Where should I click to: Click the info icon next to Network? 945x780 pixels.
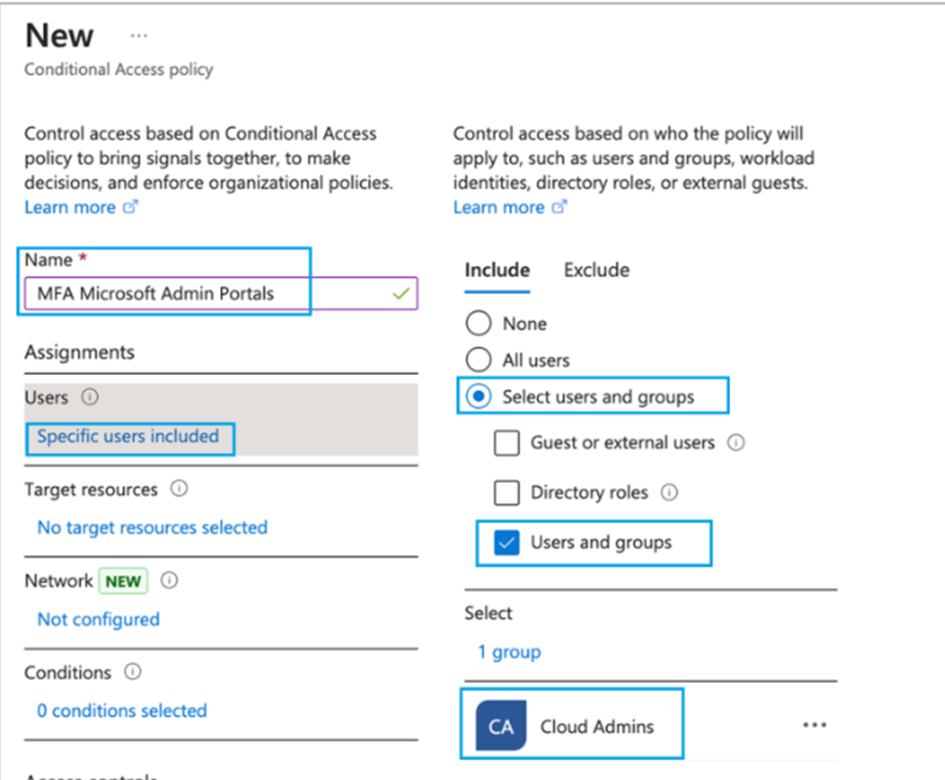170,581
